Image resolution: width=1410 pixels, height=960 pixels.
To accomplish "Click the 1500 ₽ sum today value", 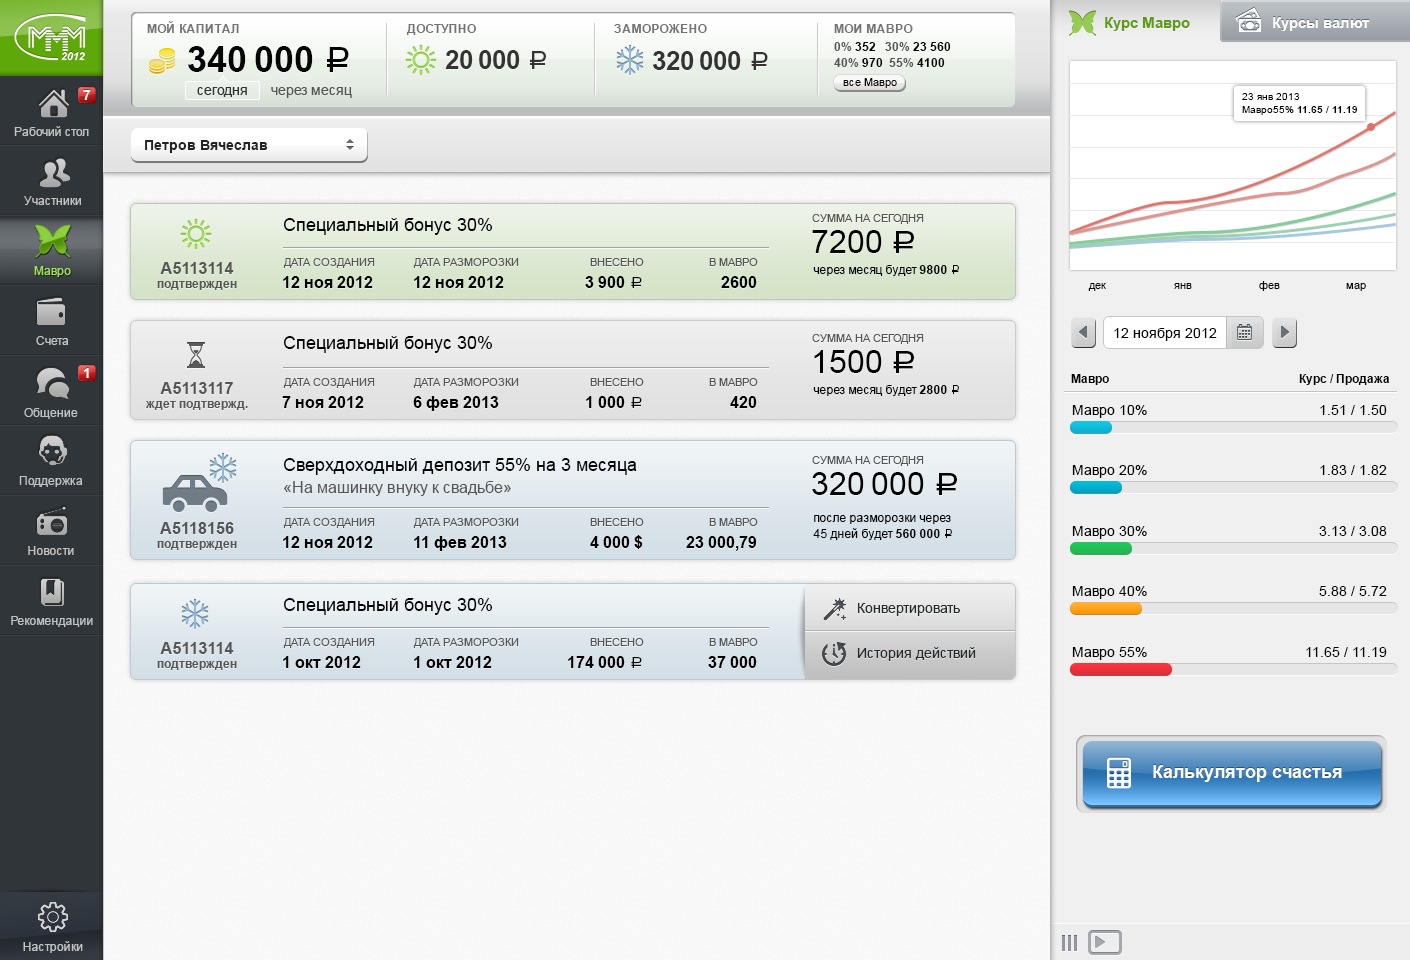I will pos(863,362).
